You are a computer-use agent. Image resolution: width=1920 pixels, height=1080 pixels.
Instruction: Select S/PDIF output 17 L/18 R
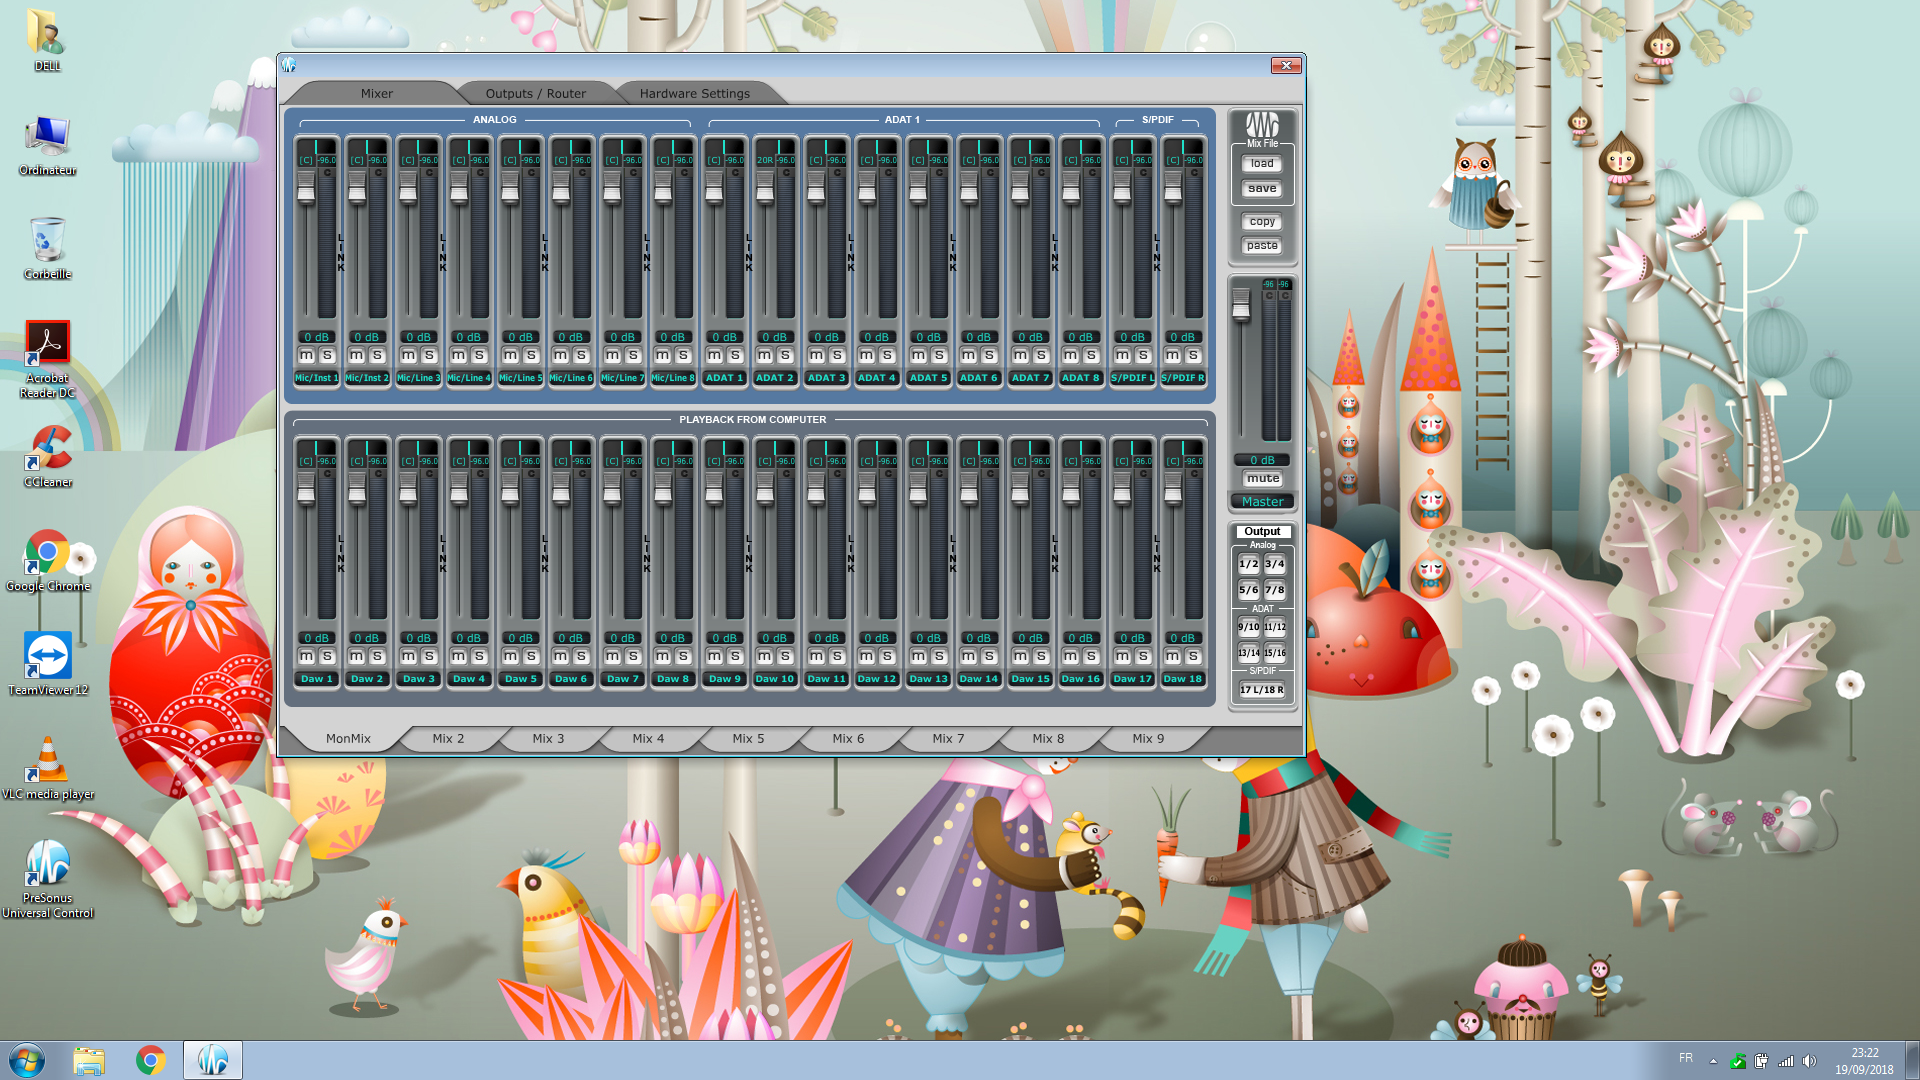[1262, 690]
